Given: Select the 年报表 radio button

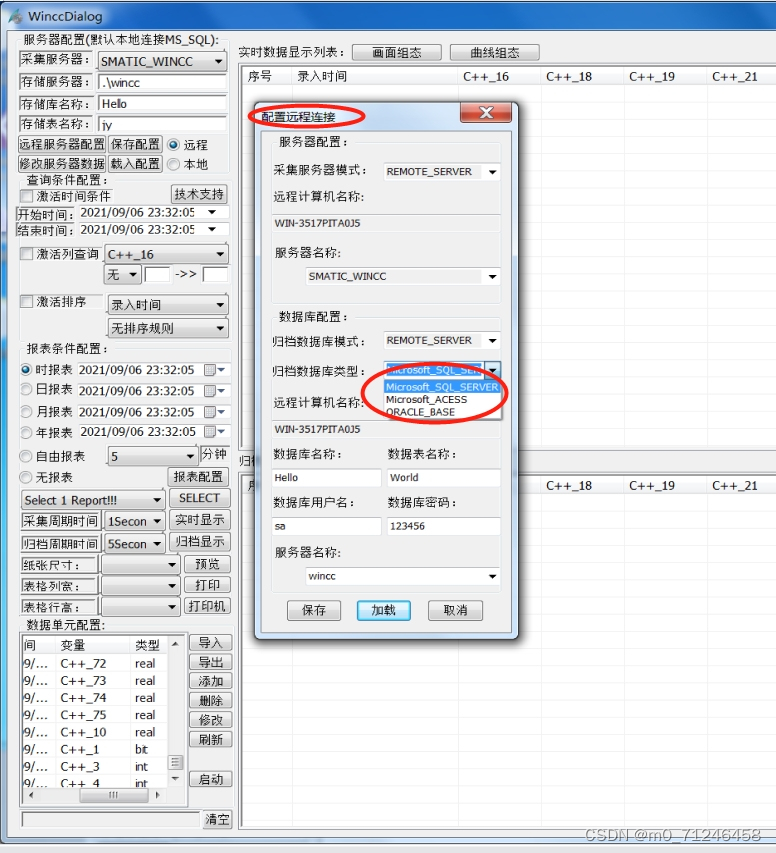Looking at the screenshot, I should [x=26, y=432].
